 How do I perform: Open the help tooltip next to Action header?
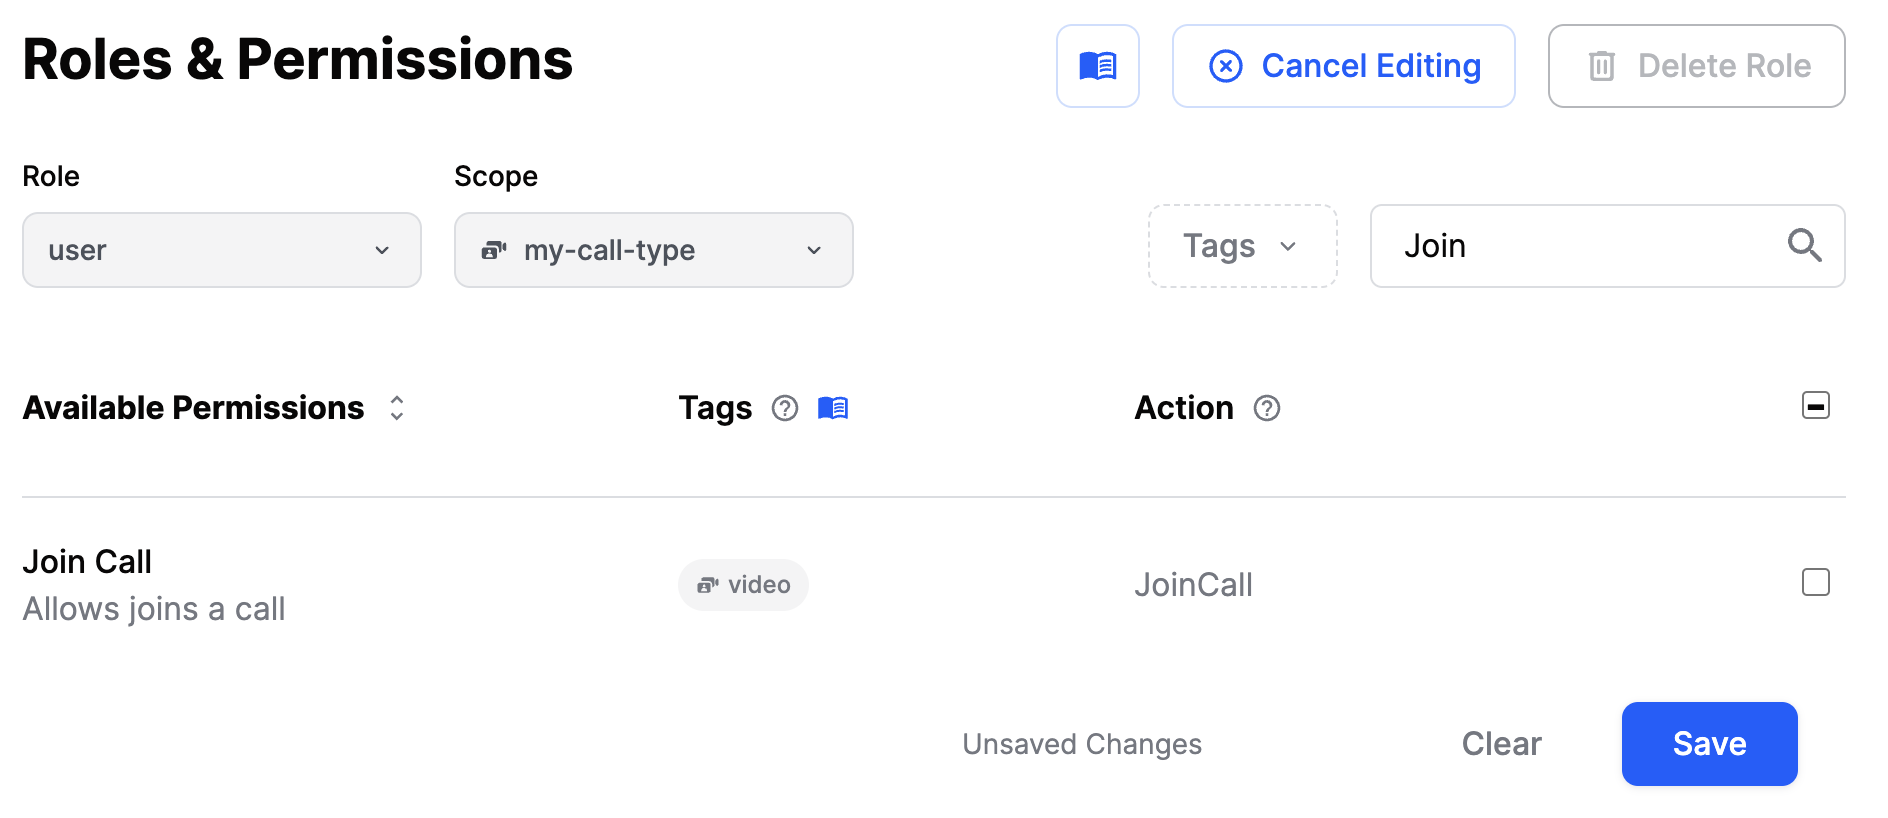click(1267, 408)
